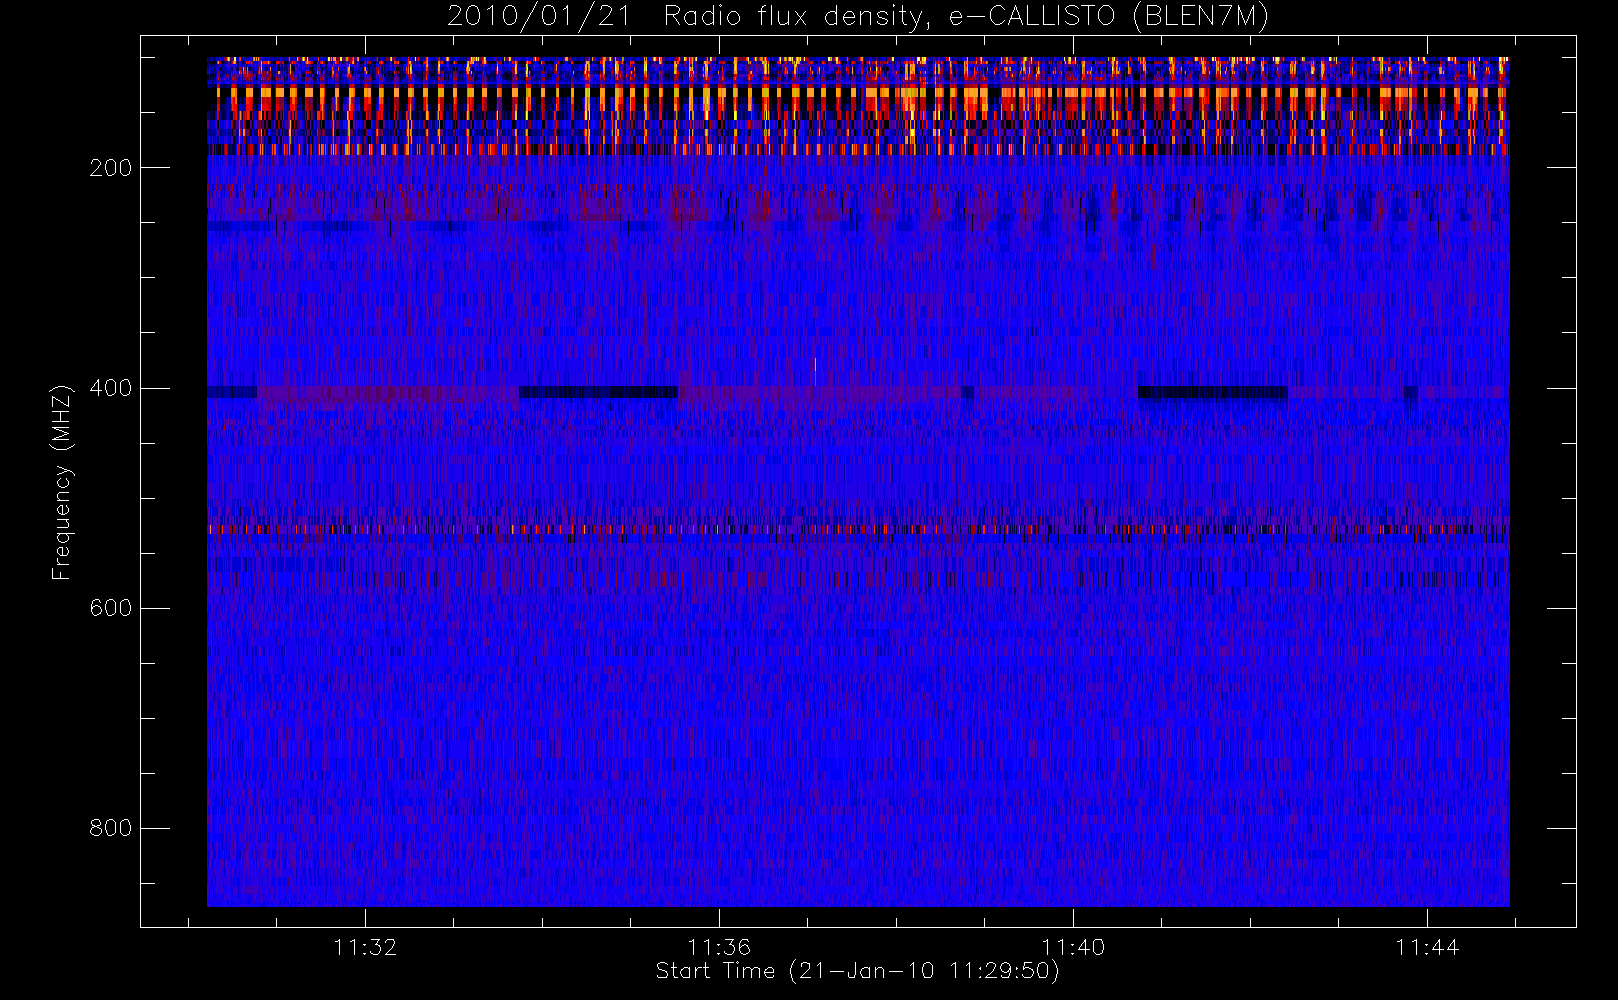Click the 'Start Time (21-Jan-10 11:29:50)' axis label
Image resolution: width=1618 pixels, height=1000 pixels.
tap(858, 971)
